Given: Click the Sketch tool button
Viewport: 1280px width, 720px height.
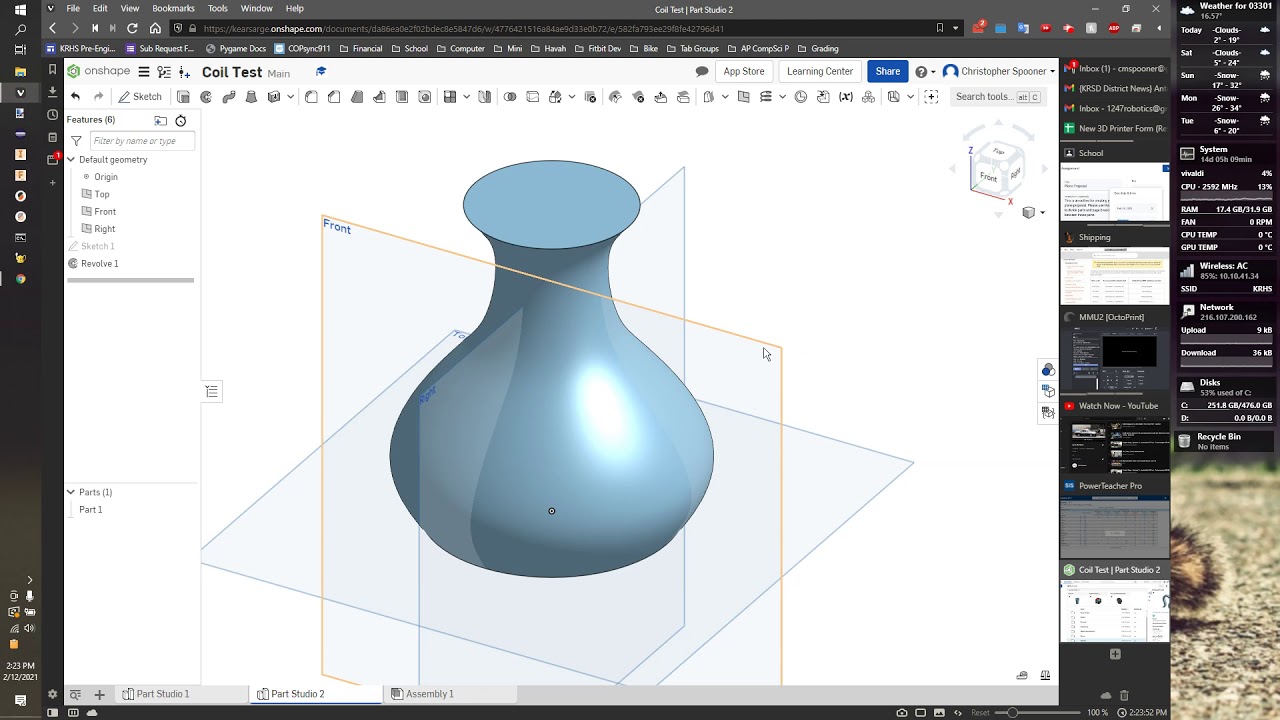Looking at the screenshot, I should click(x=140, y=97).
